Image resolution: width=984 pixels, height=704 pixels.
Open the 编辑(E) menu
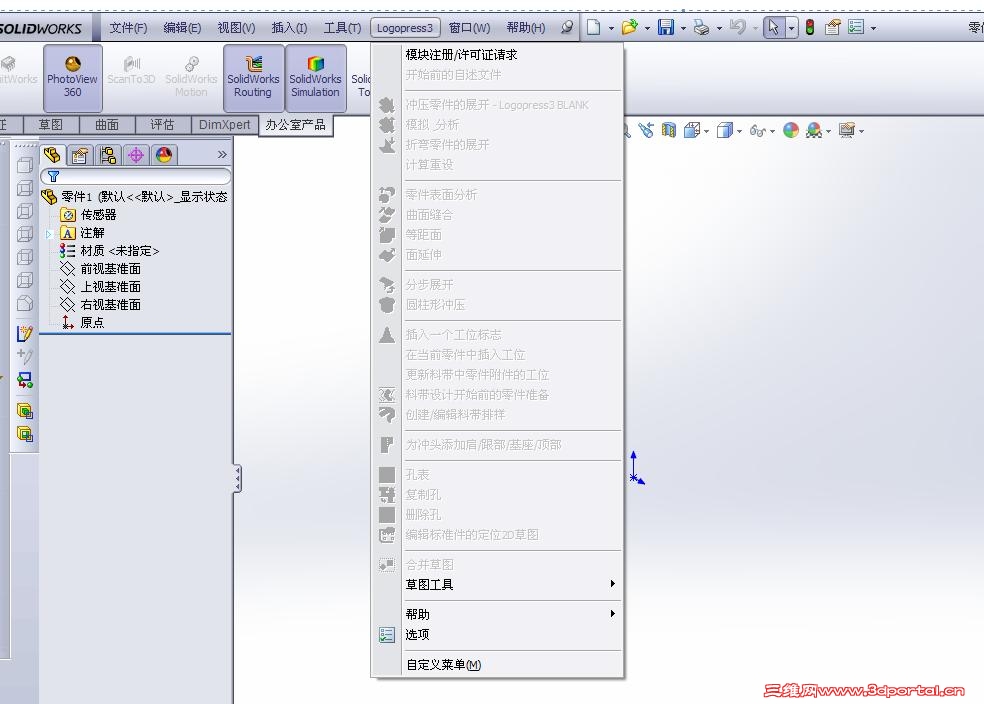[182, 28]
